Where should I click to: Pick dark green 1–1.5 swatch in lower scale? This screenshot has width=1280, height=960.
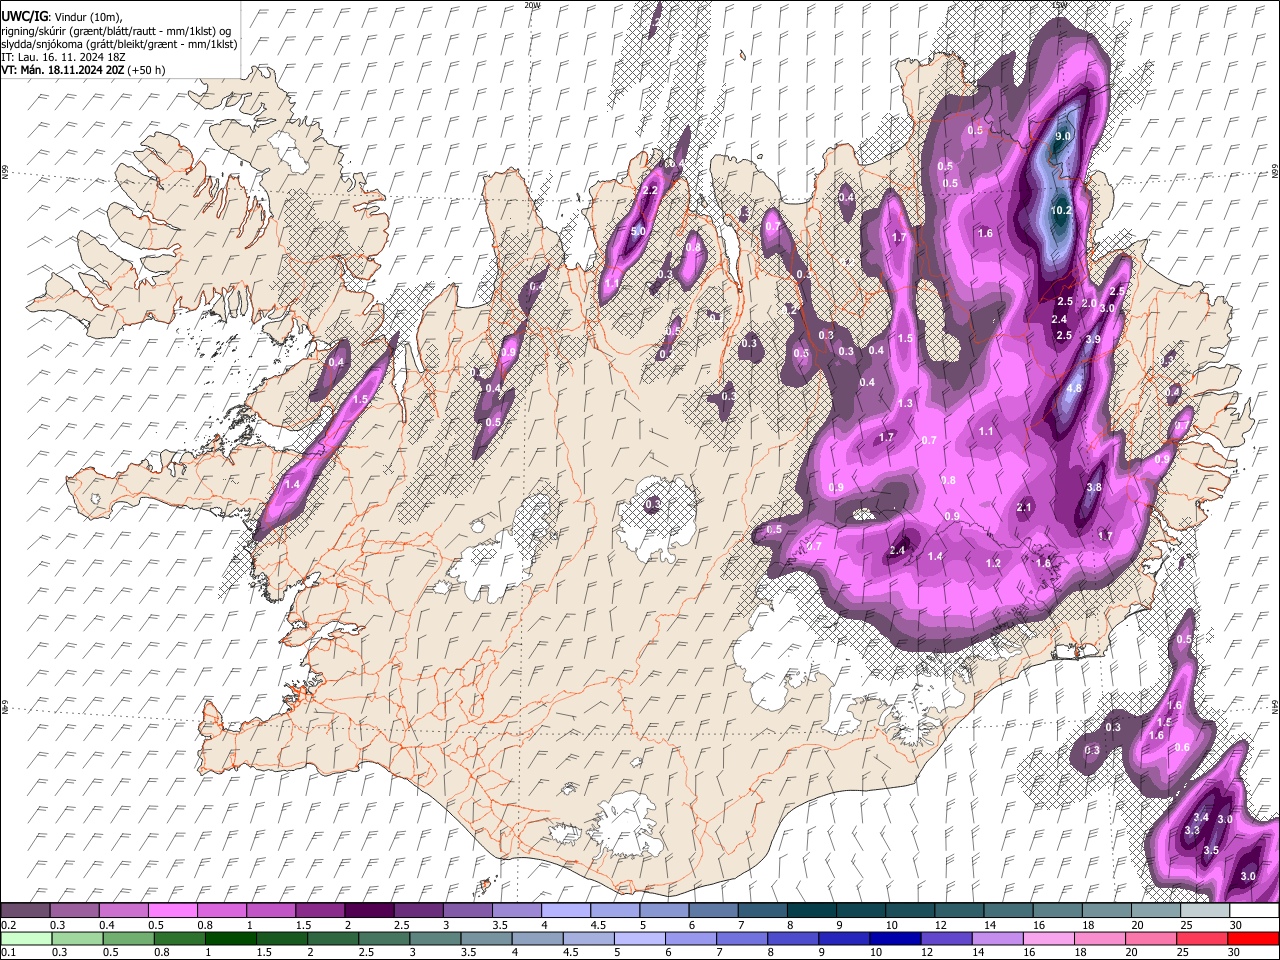point(233,939)
